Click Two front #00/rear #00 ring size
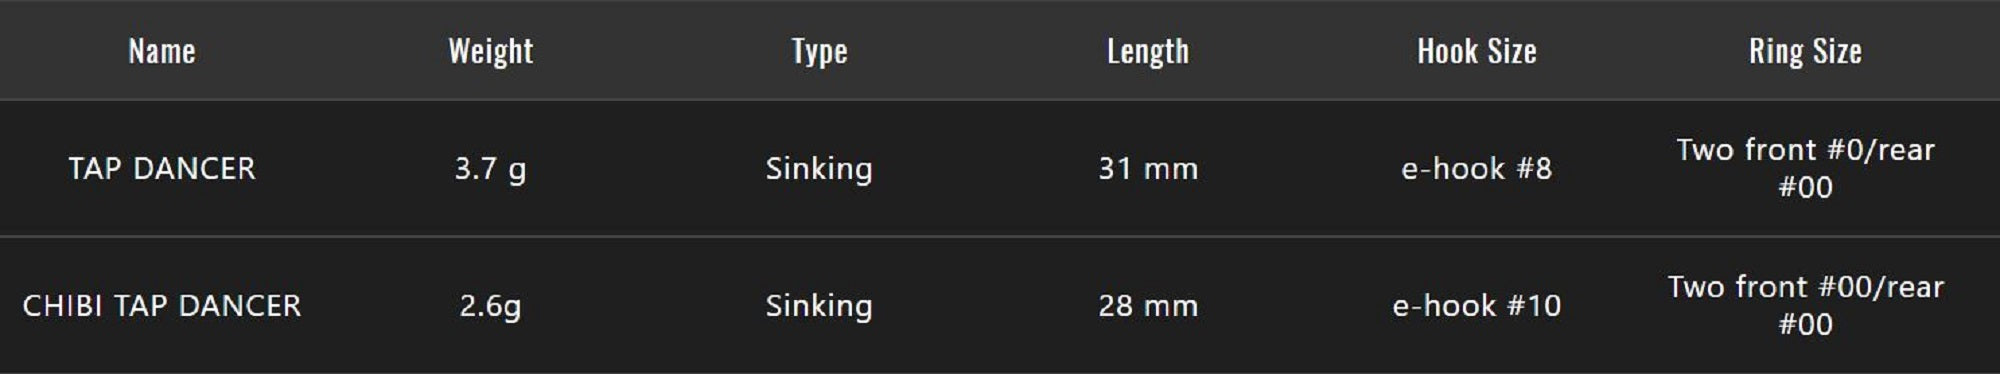Image resolution: width=2000 pixels, height=374 pixels. [1805, 305]
